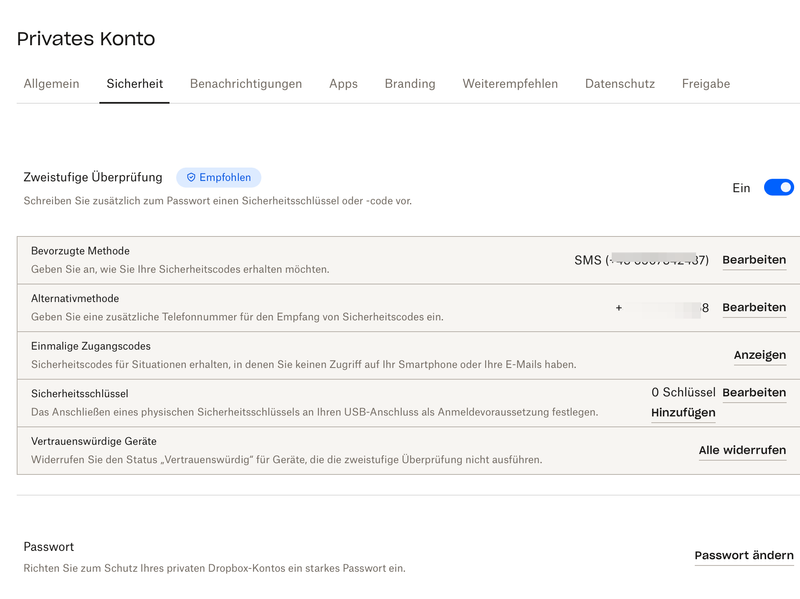Click the Empfohlen badge label
800x599 pixels.
(225, 178)
